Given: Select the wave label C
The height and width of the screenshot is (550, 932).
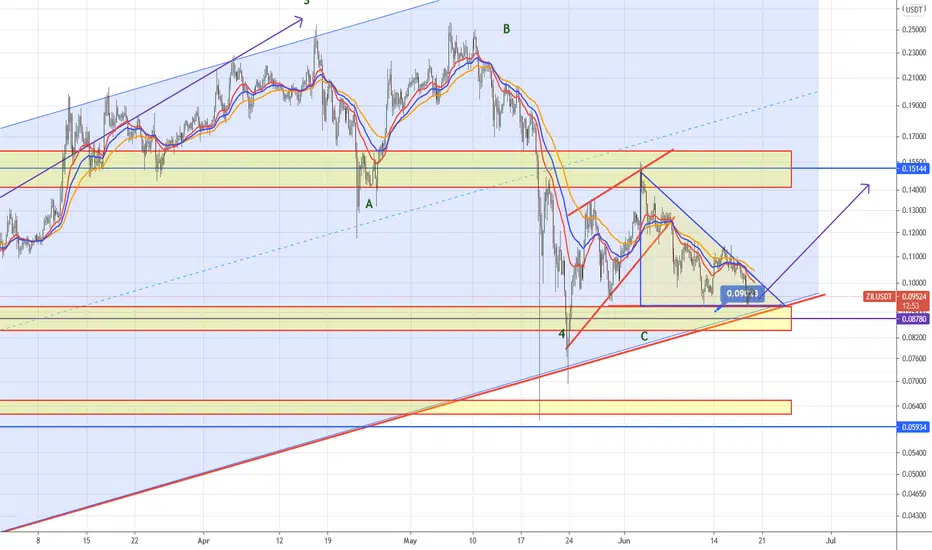Looking at the screenshot, I should coord(644,337).
